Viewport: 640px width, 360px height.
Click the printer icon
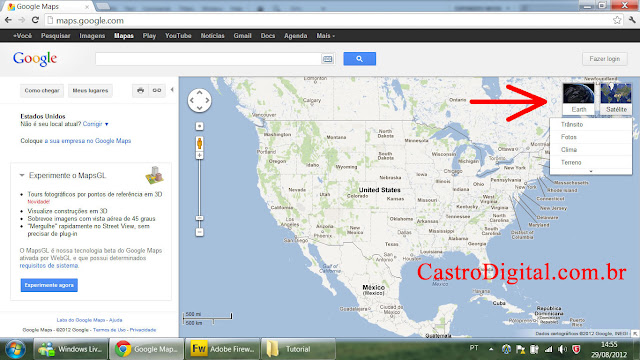140,91
